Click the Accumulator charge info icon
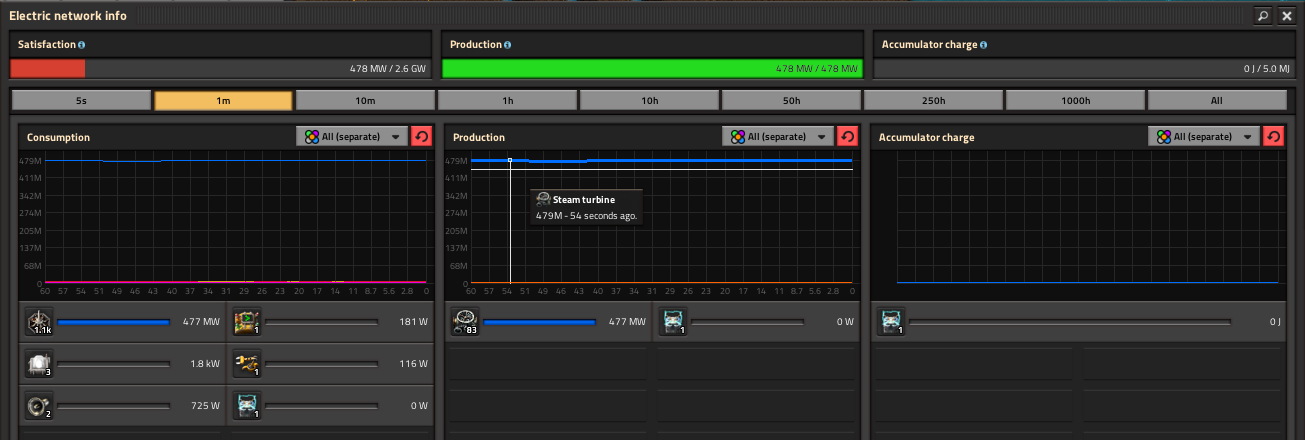Image resolution: width=1305 pixels, height=440 pixels. point(984,45)
